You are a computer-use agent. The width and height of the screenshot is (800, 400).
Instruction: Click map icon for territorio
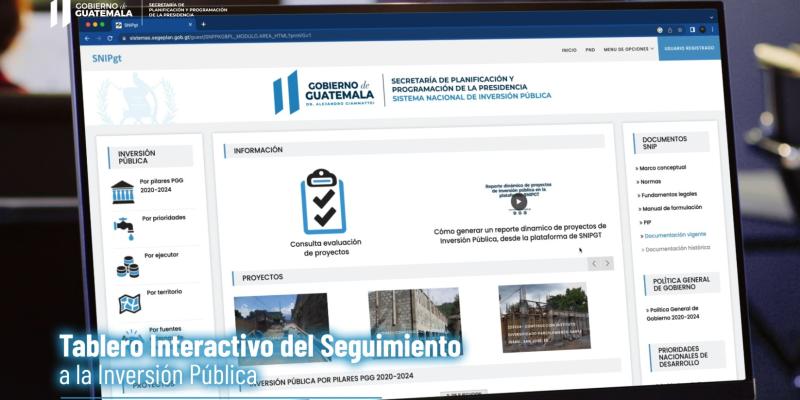coord(130,304)
